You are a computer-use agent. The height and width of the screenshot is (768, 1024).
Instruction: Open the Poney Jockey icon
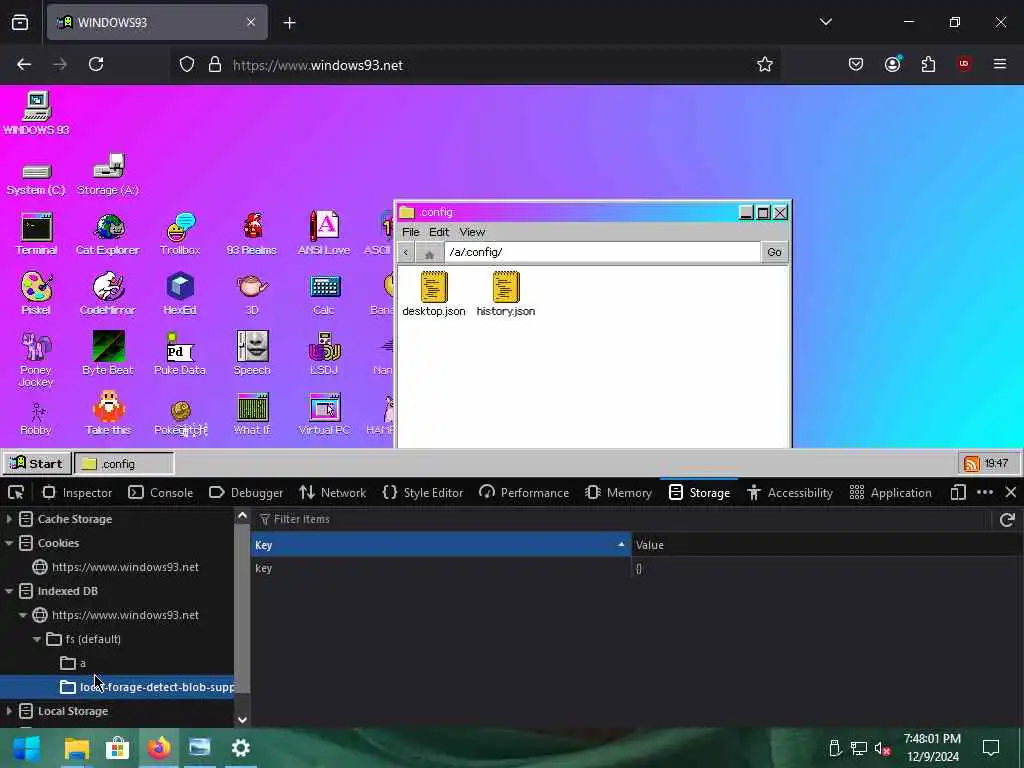(36, 359)
